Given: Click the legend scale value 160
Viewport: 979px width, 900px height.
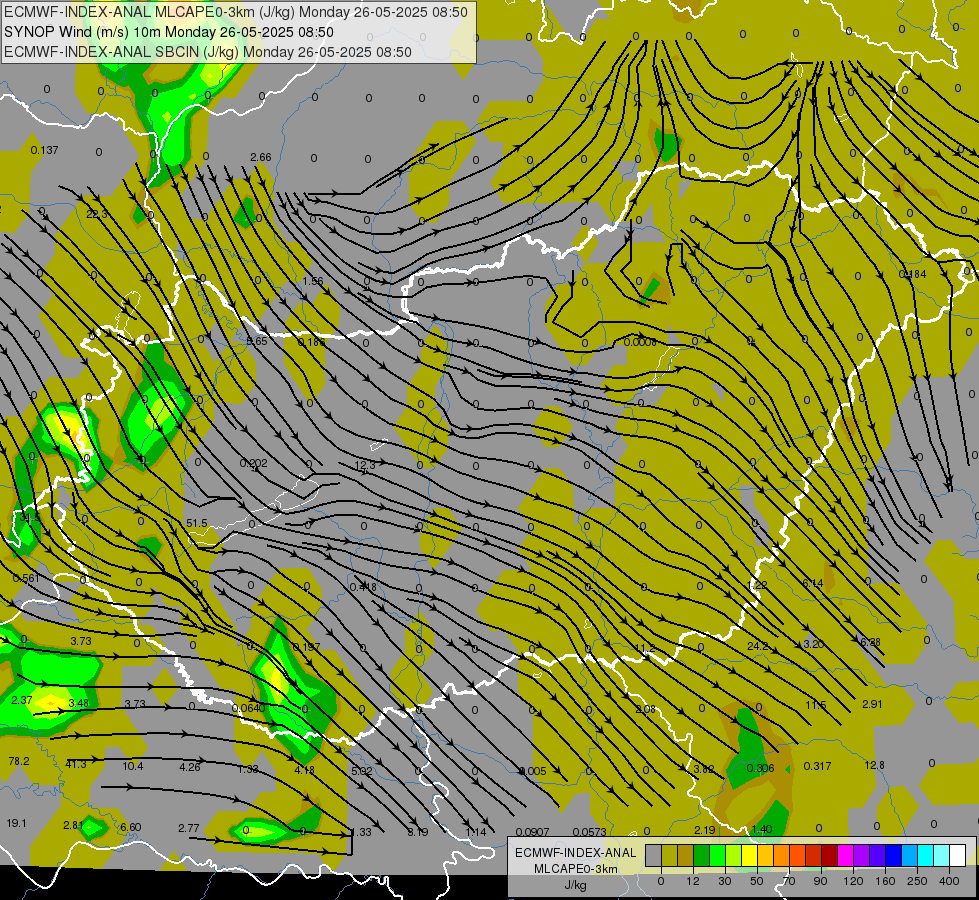Looking at the screenshot, I should coord(885,881).
